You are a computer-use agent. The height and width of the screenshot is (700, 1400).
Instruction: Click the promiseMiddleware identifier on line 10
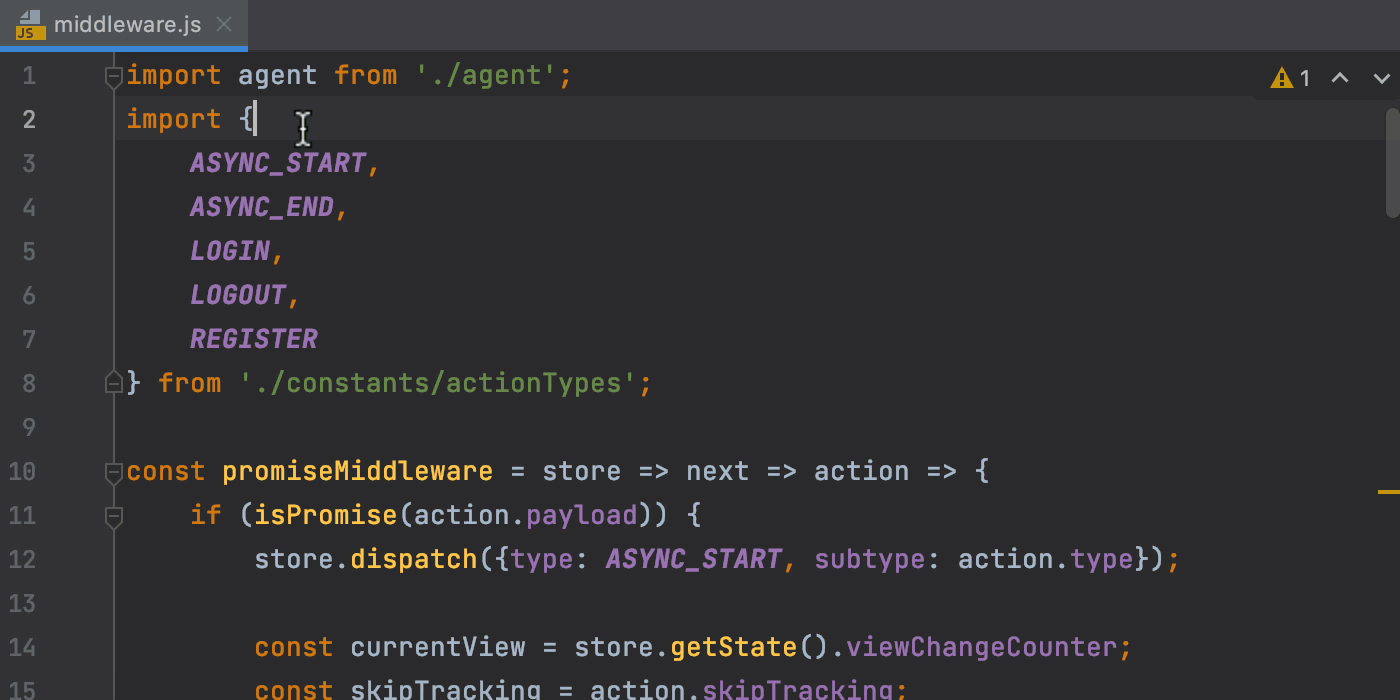(357, 471)
